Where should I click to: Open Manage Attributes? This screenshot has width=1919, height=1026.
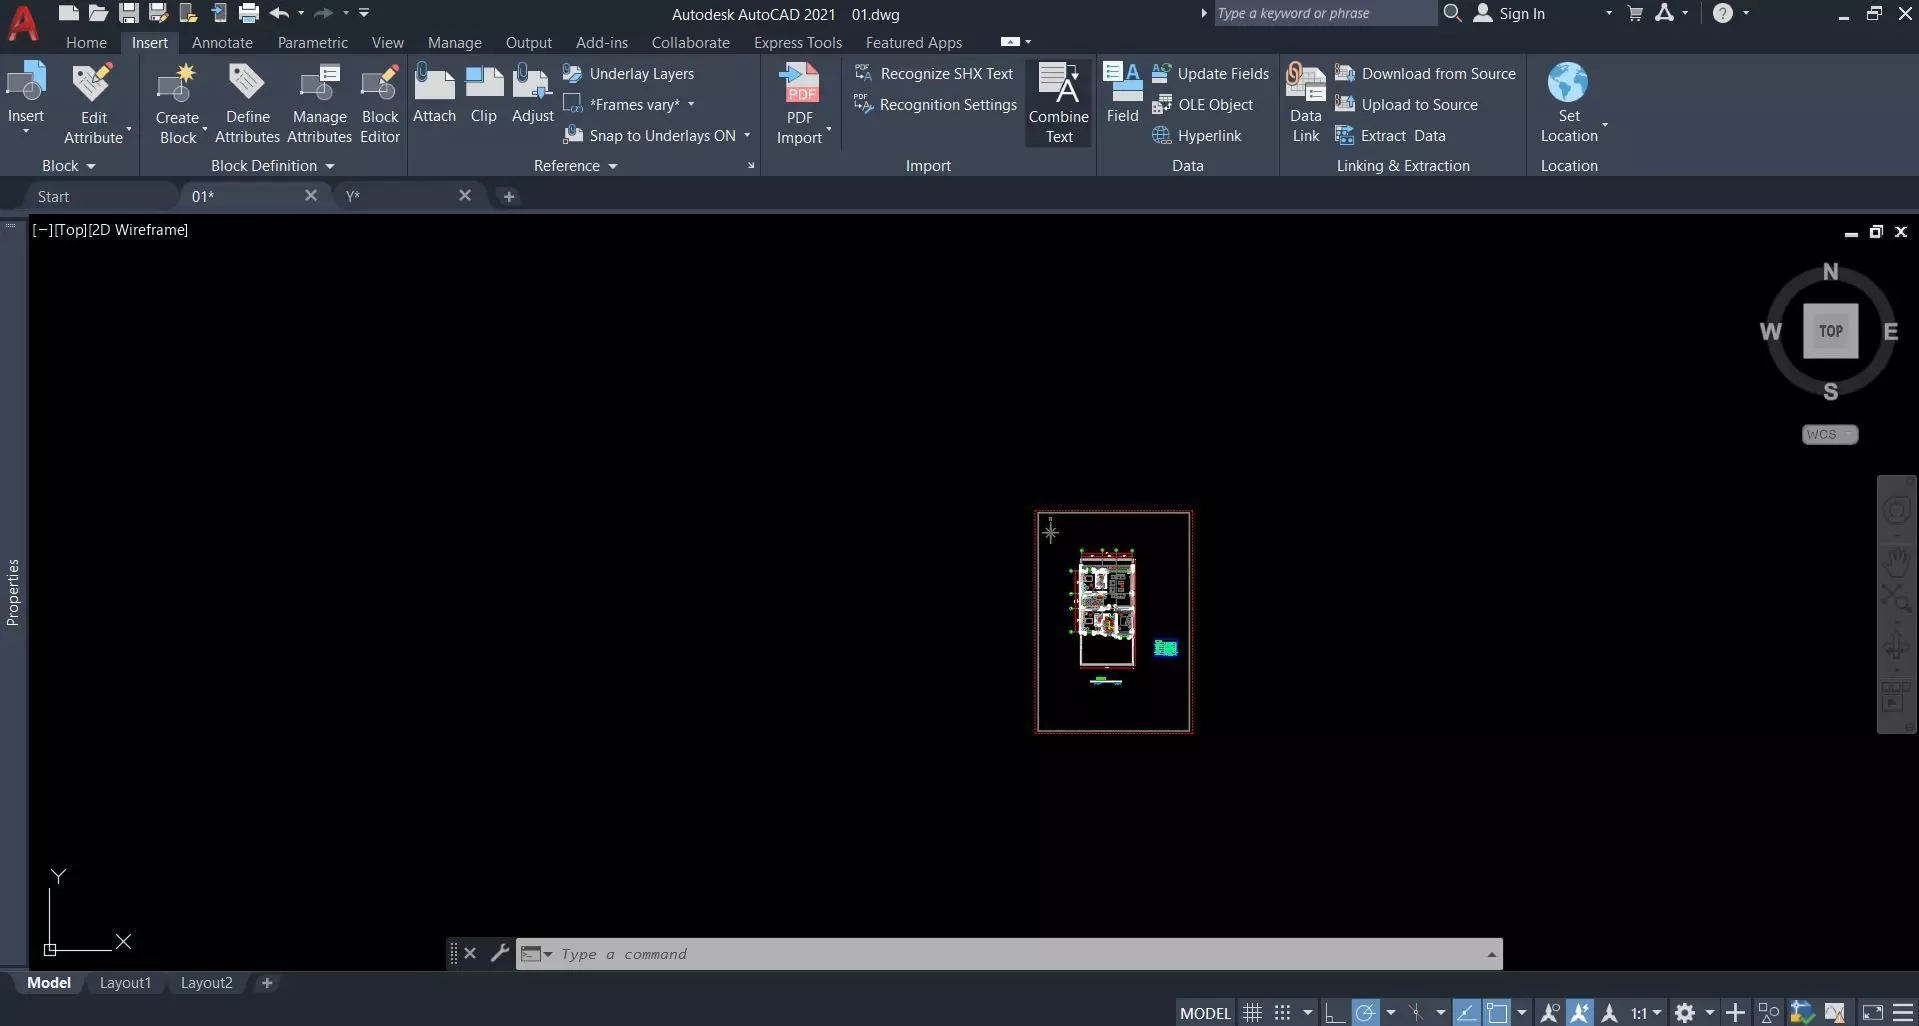click(x=320, y=103)
